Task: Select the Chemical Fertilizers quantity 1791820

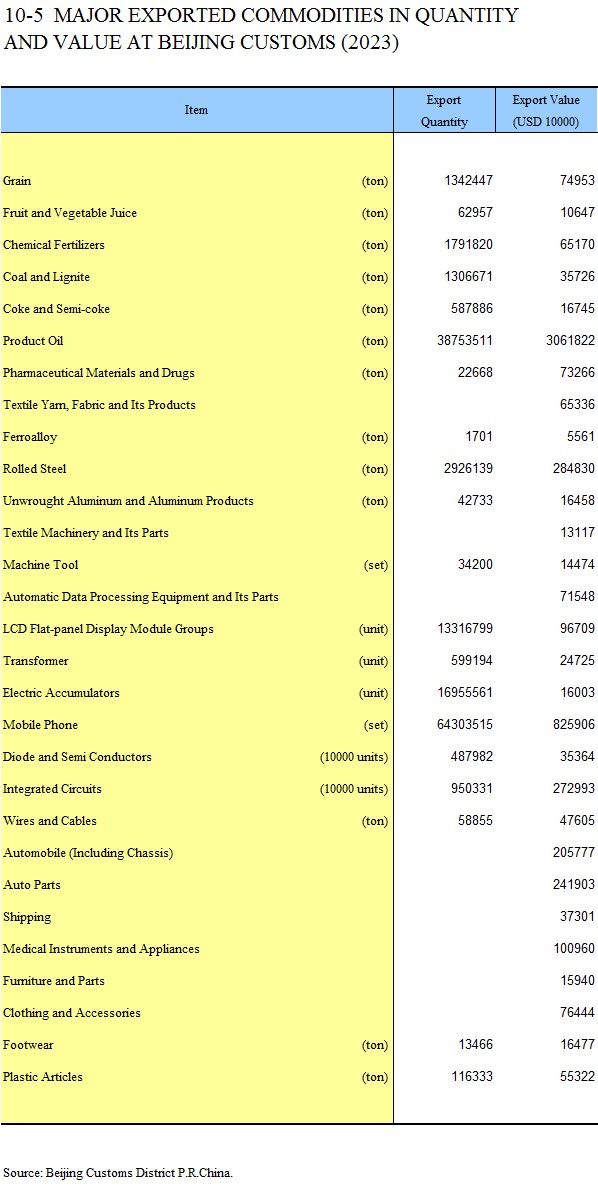Action: point(468,245)
